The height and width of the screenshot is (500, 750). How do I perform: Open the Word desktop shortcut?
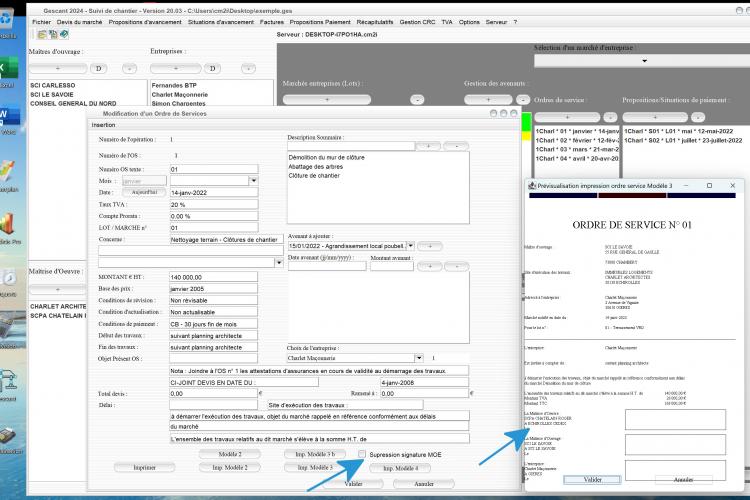pyautogui.click(x=9, y=118)
